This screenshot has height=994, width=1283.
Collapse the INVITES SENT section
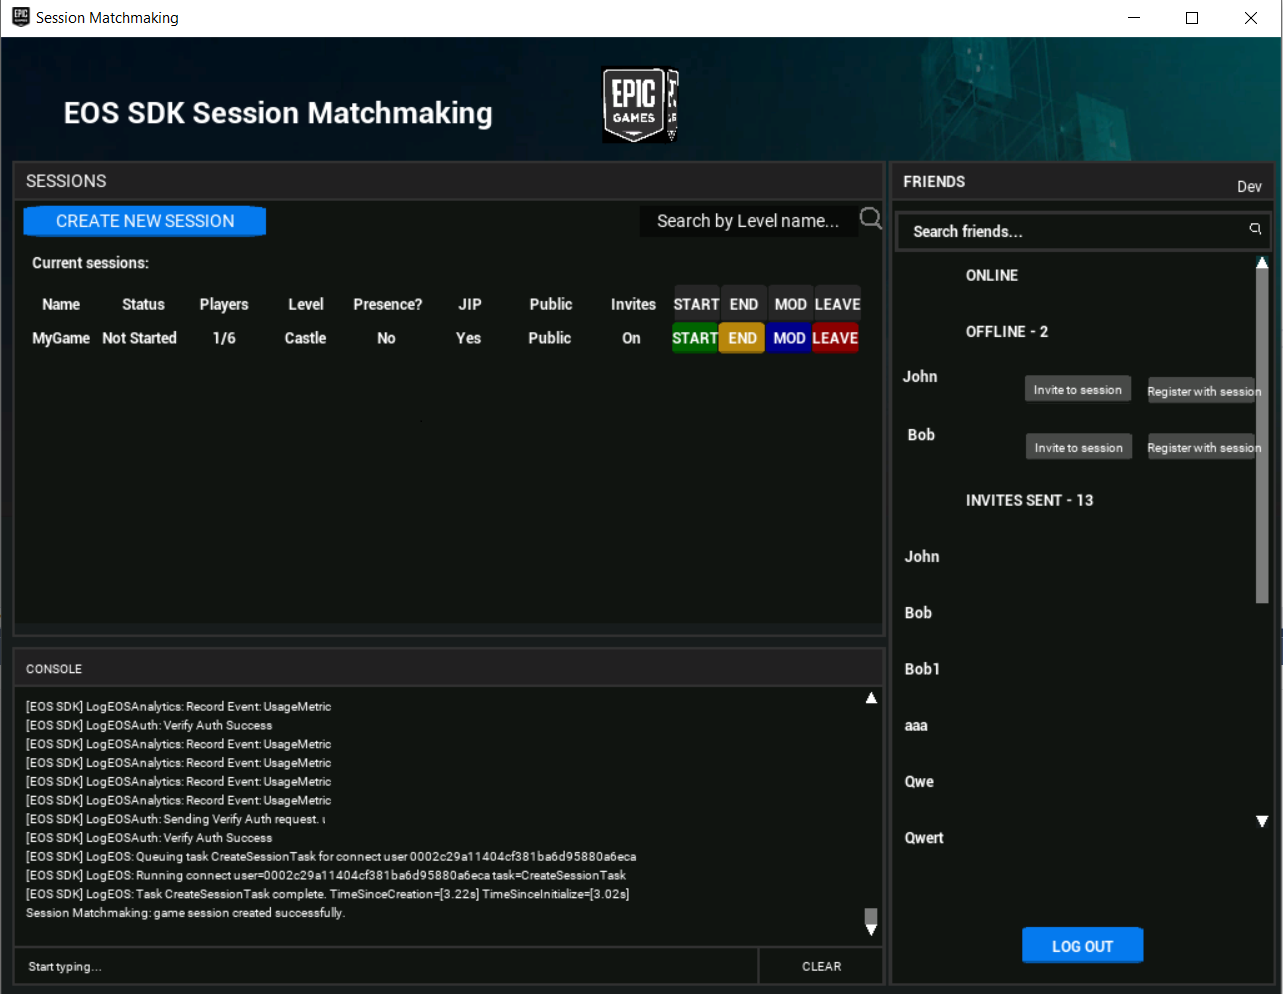(1030, 500)
